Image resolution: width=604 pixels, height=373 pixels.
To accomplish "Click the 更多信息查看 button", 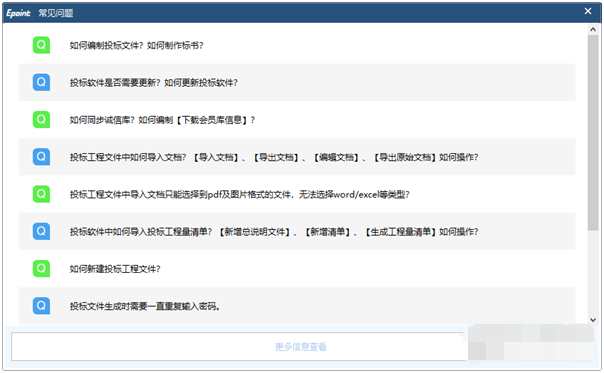I will pyautogui.click(x=300, y=347).
